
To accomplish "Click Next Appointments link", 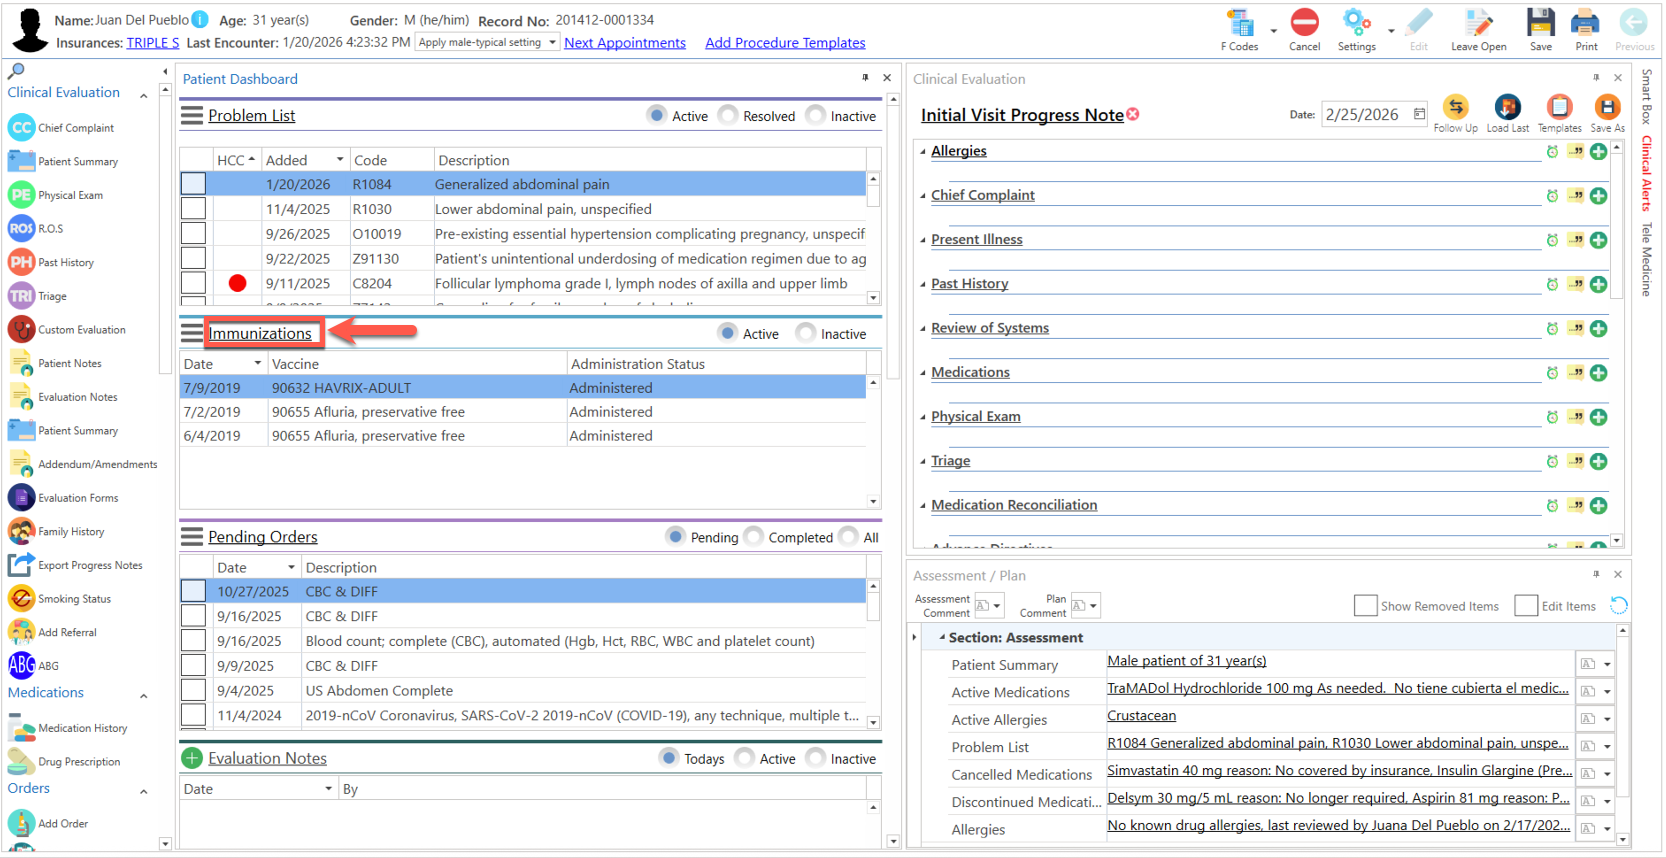I will click(x=625, y=42).
